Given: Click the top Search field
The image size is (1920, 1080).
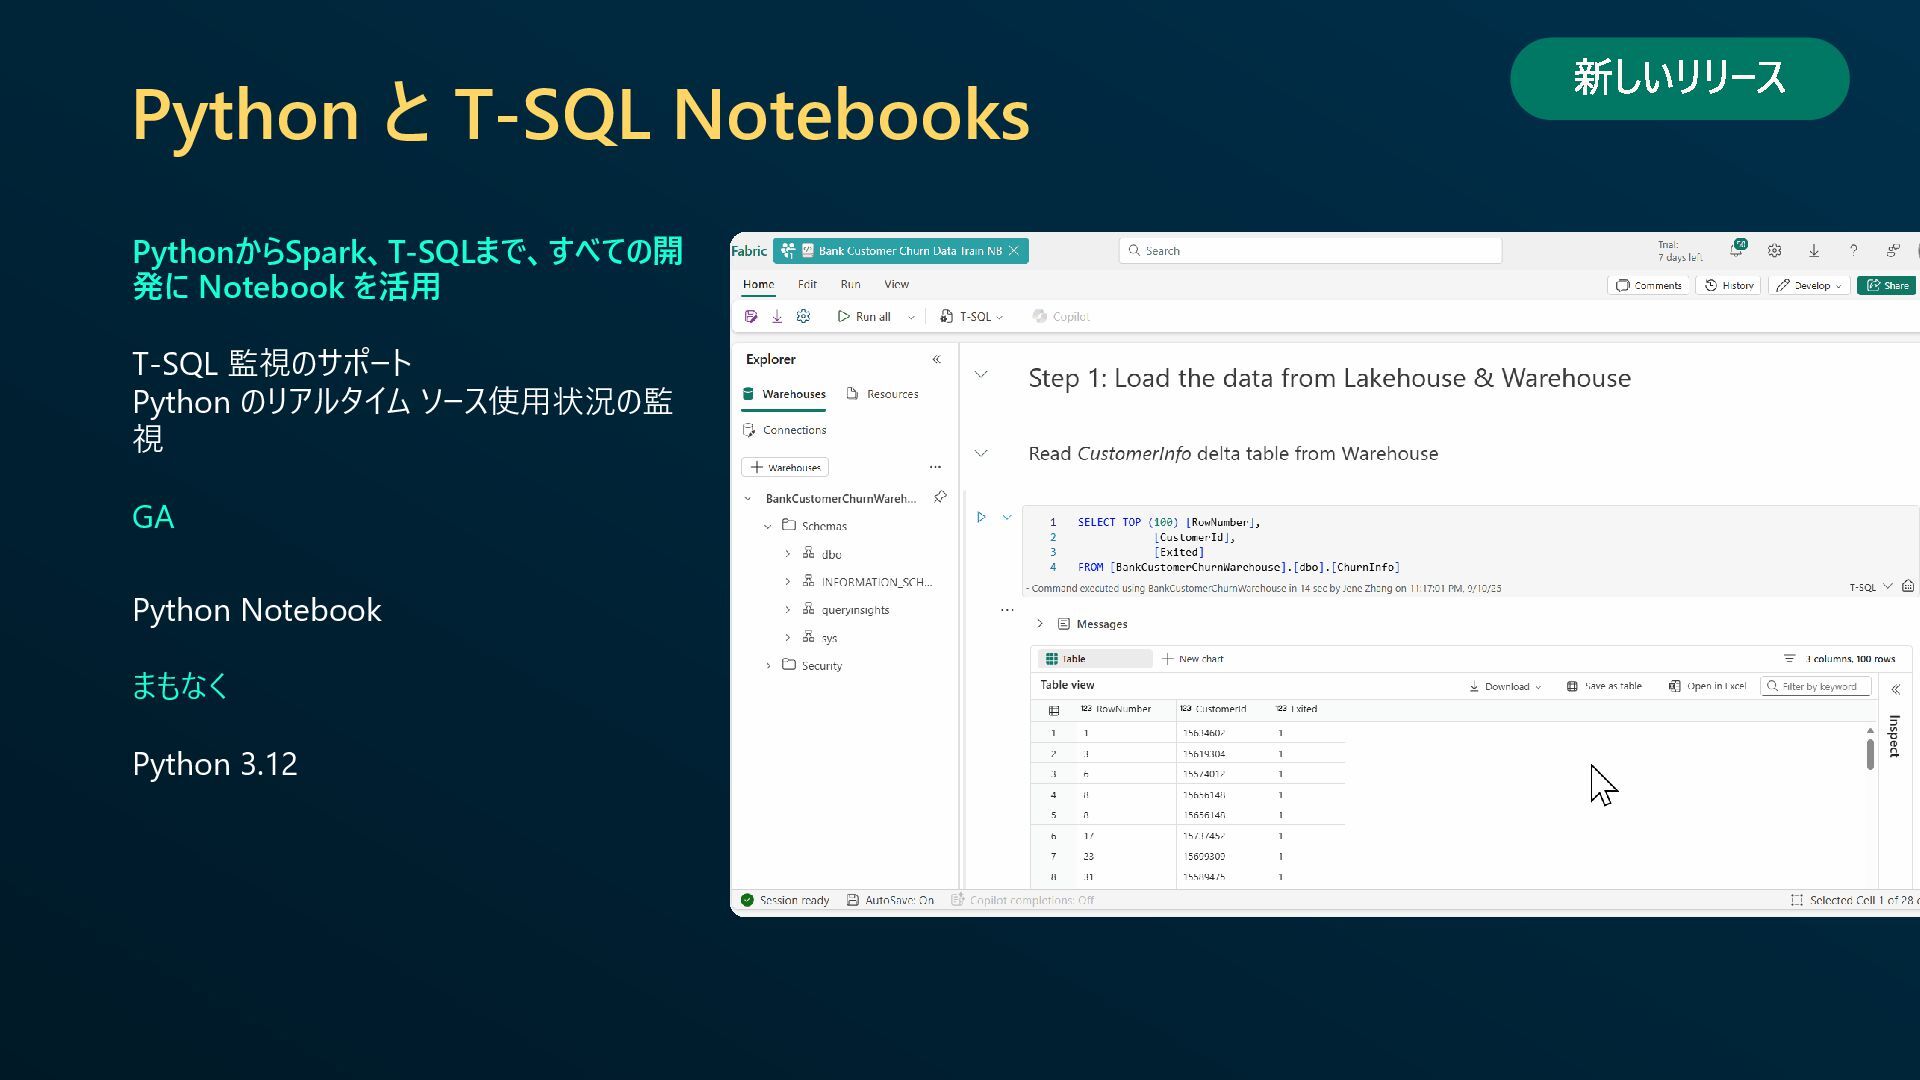Looking at the screenshot, I should pos(1310,251).
